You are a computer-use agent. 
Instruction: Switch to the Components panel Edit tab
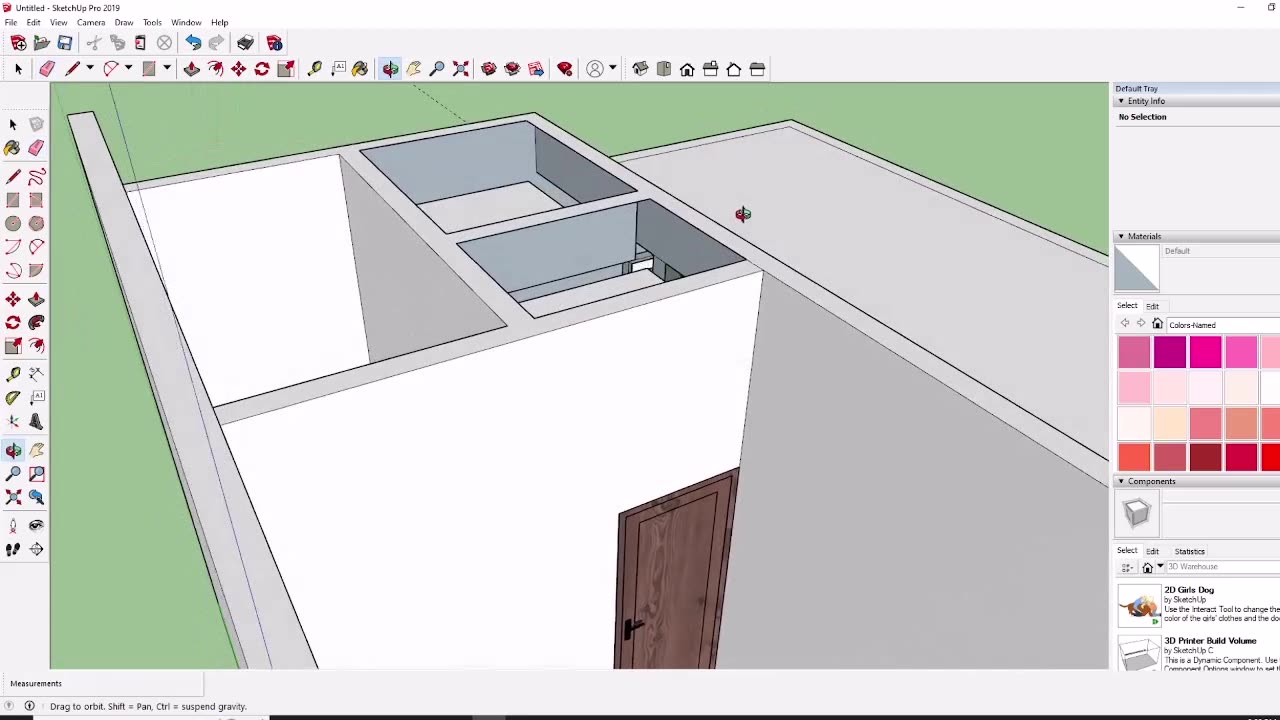click(1152, 551)
